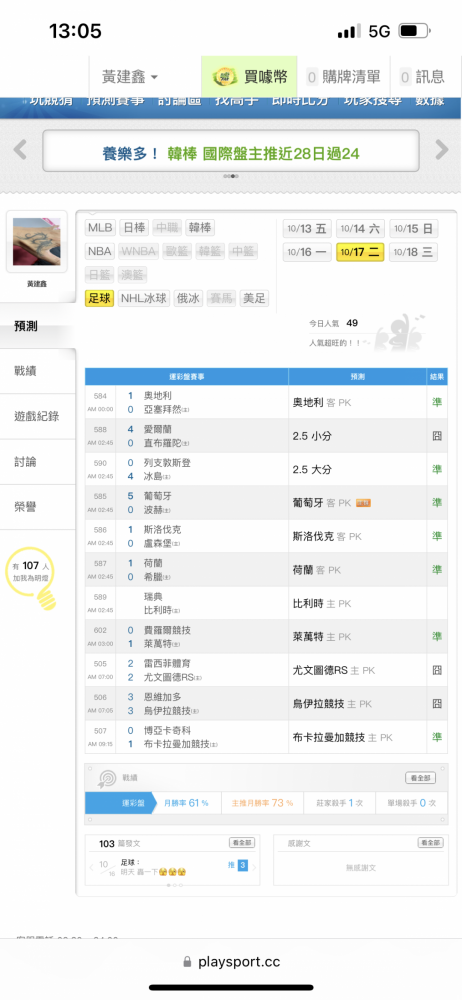Viewport: 462px width, 1000px height.
Task: Select the 10/17 二 date
Action: coord(360,252)
